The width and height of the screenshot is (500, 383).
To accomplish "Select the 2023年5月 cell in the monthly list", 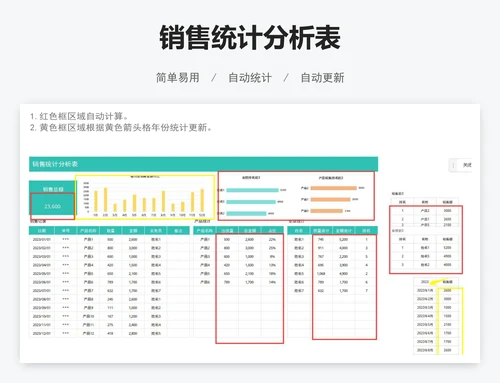I will coord(425,324).
